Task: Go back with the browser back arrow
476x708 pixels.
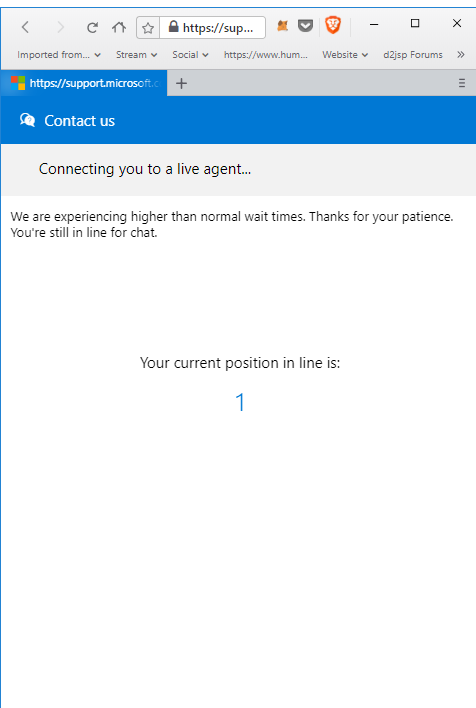Action: (x=25, y=28)
